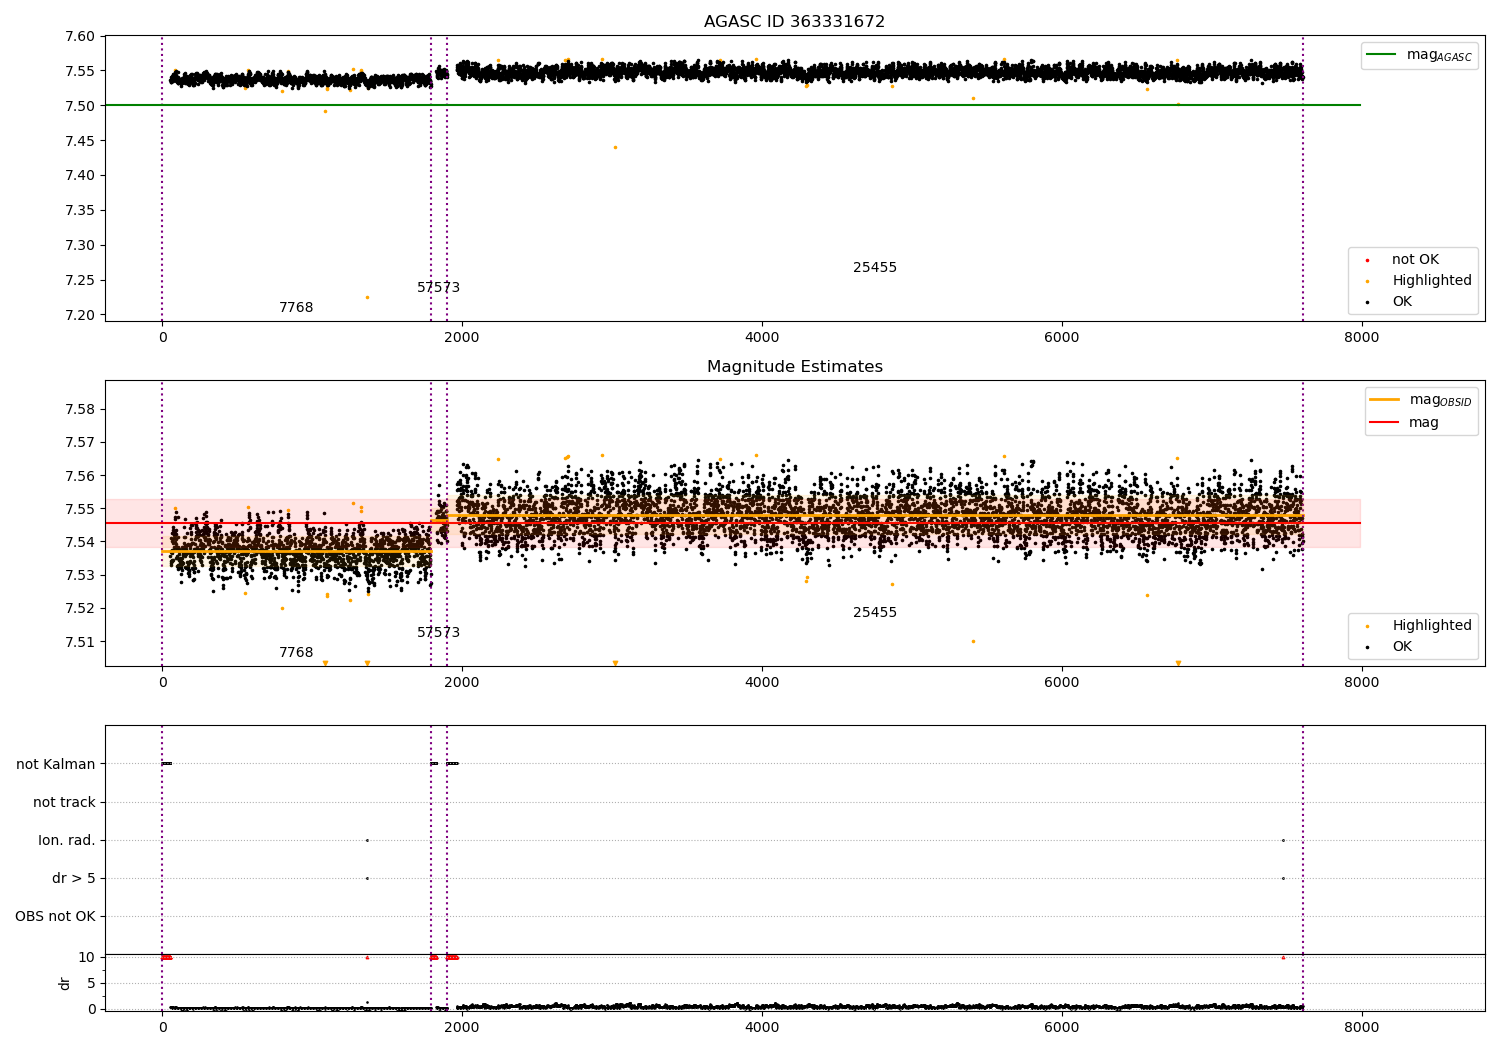The height and width of the screenshot is (1050, 1500).
Task: Click the 7.60 tick on the top panel
Action: pos(80,37)
